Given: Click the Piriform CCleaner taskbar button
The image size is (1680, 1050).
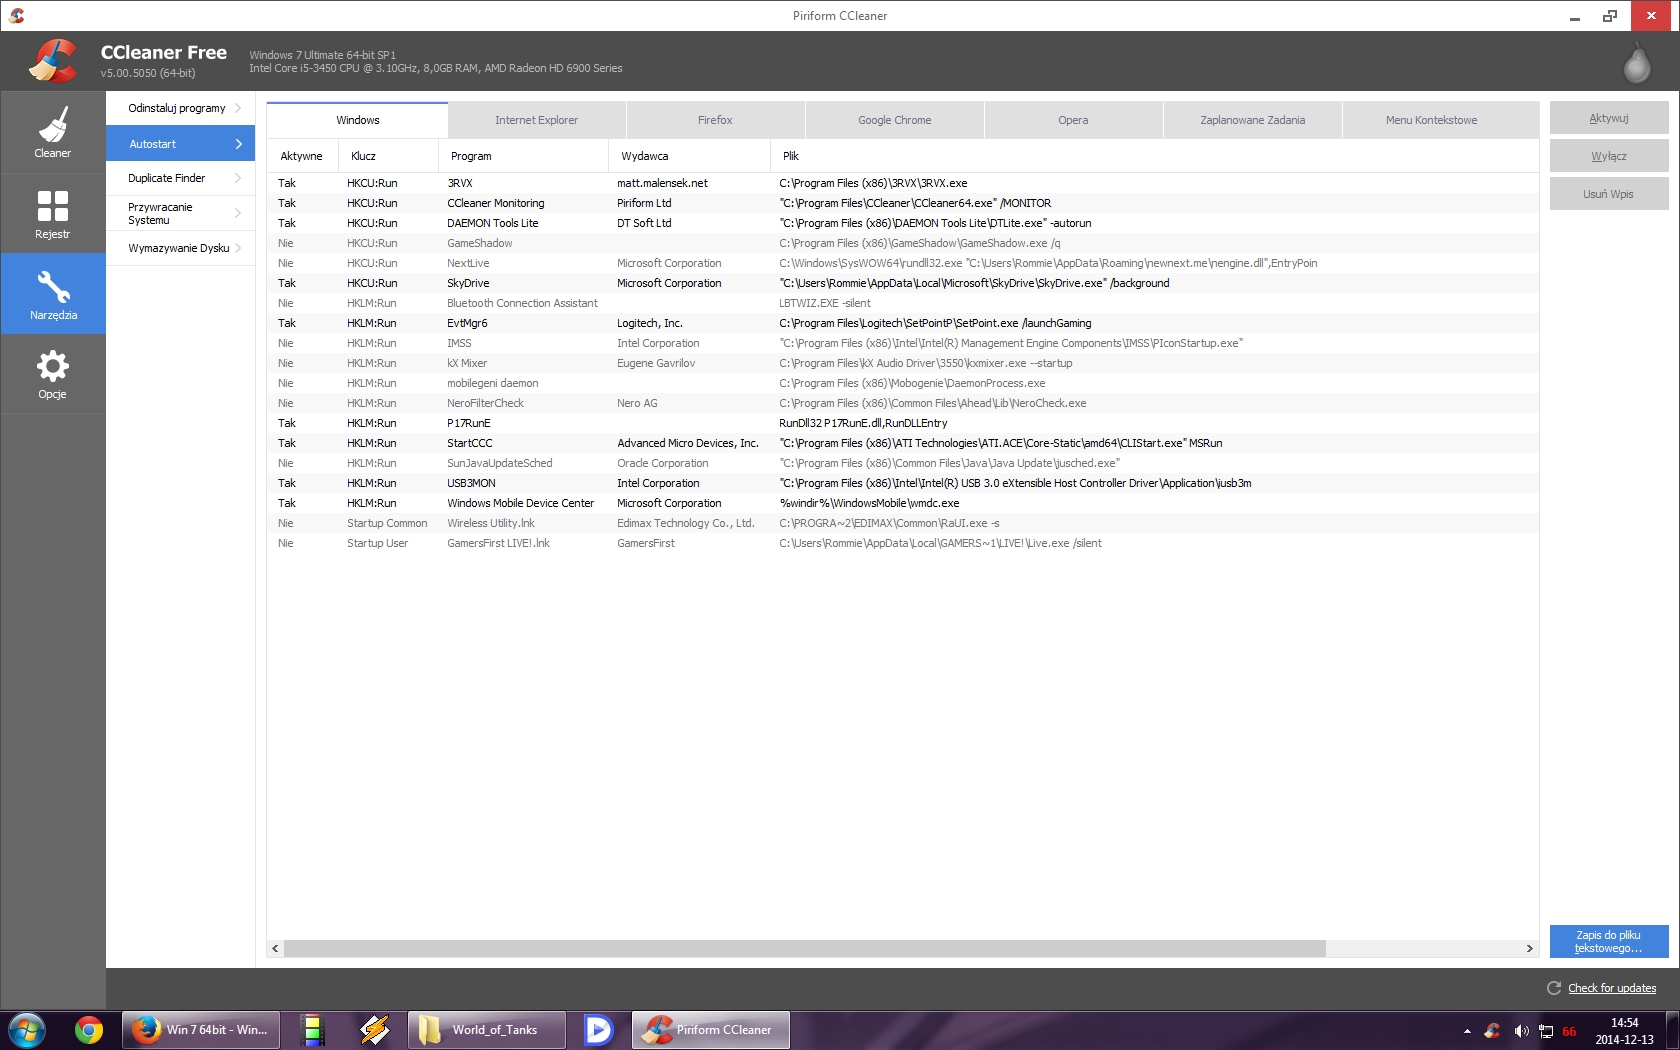Looking at the screenshot, I should tap(710, 1030).
